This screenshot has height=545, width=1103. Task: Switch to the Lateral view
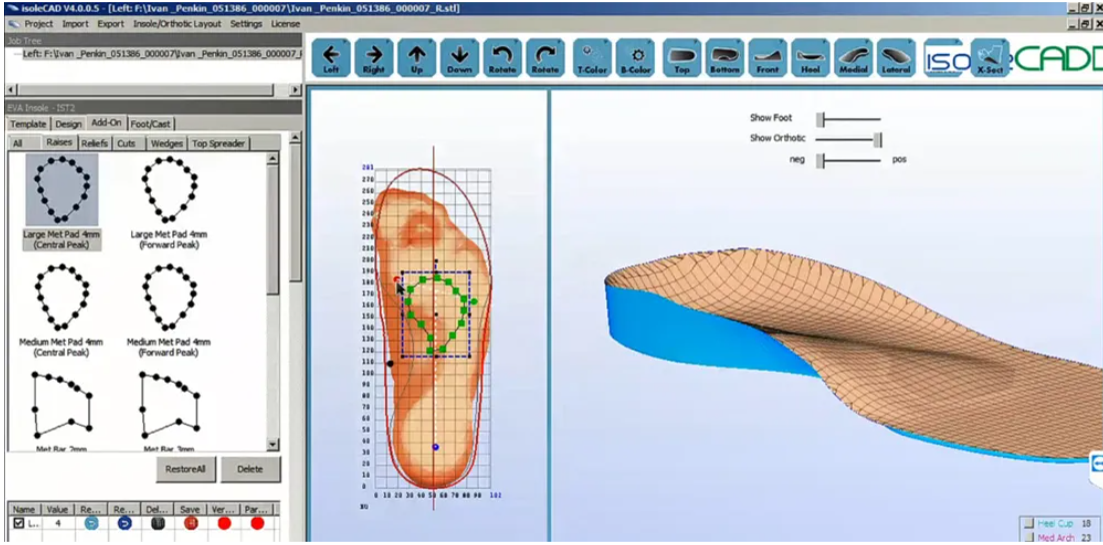(x=896, y=58)
